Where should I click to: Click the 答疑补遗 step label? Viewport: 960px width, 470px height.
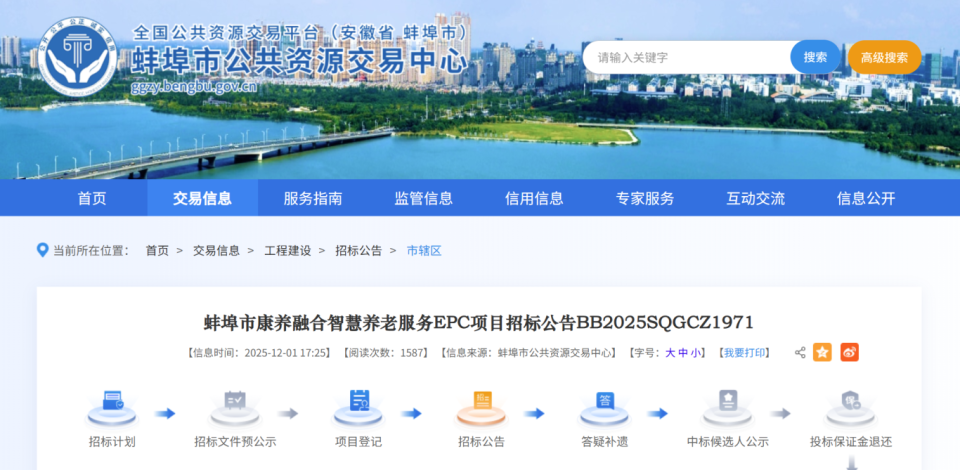pos(604,442)
